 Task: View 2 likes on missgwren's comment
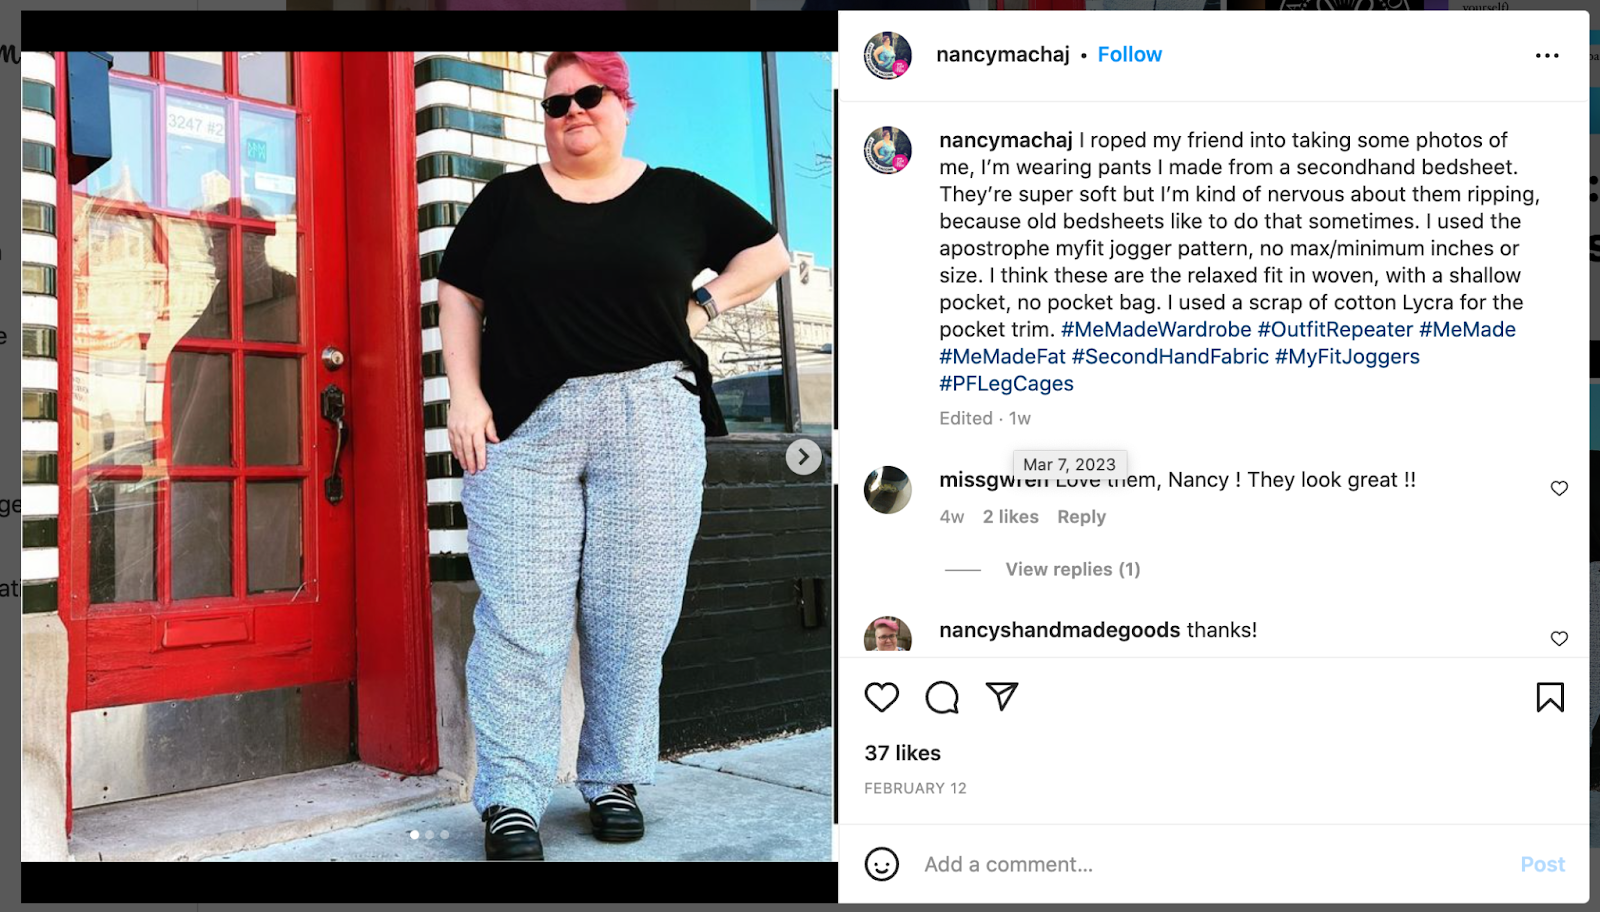1010,517
